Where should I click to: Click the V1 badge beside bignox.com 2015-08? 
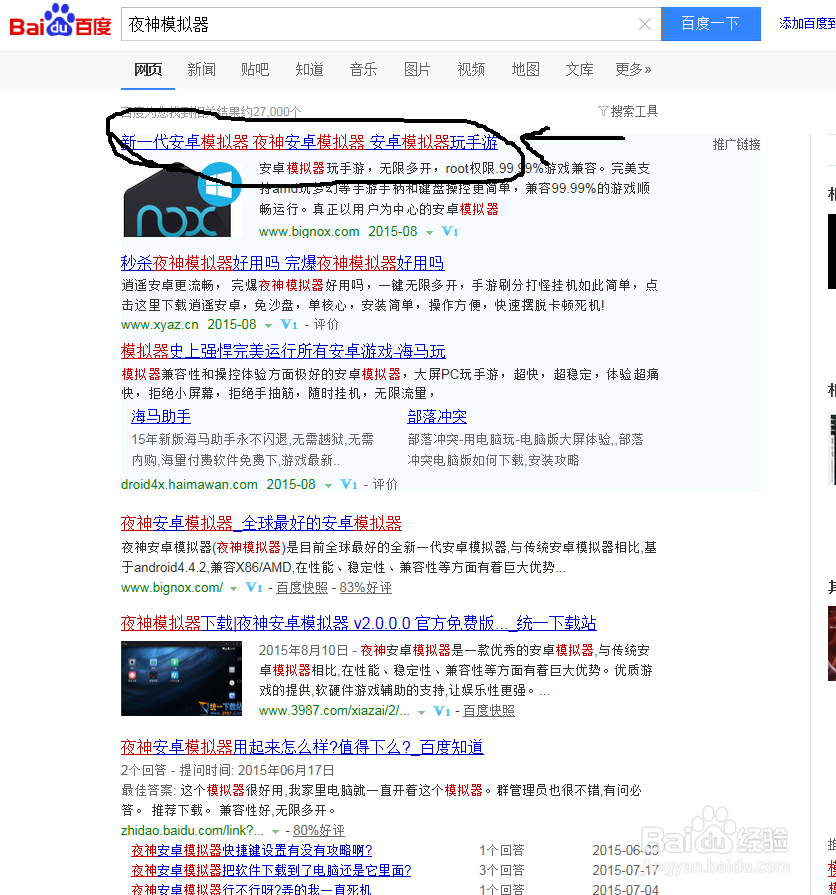(x=450, y=231)
